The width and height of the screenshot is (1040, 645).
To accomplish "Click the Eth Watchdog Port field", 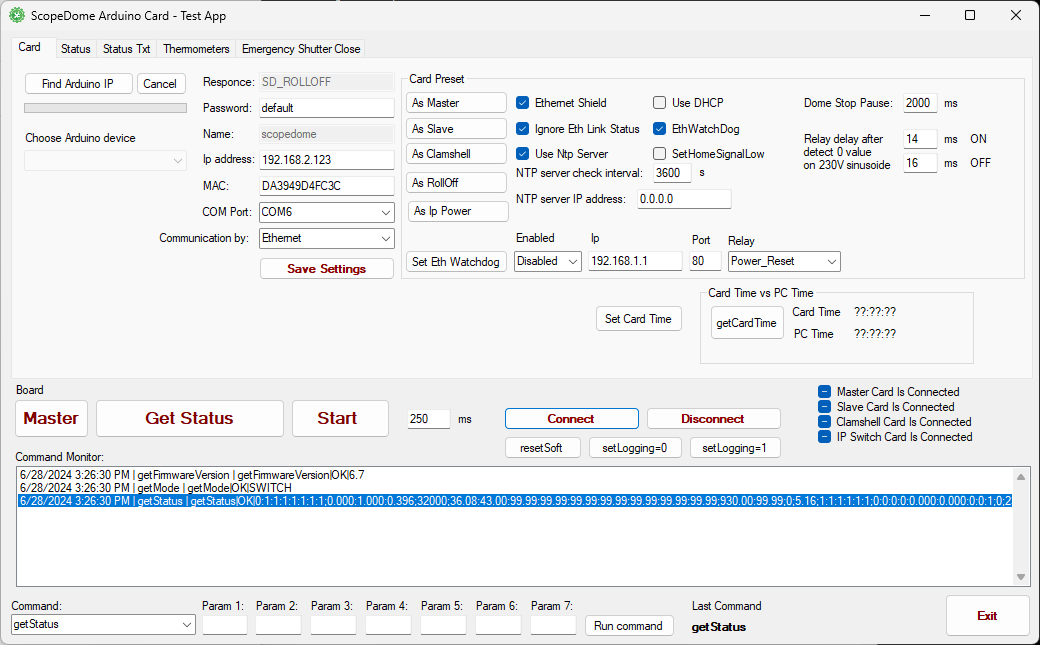I will (705, 261).
